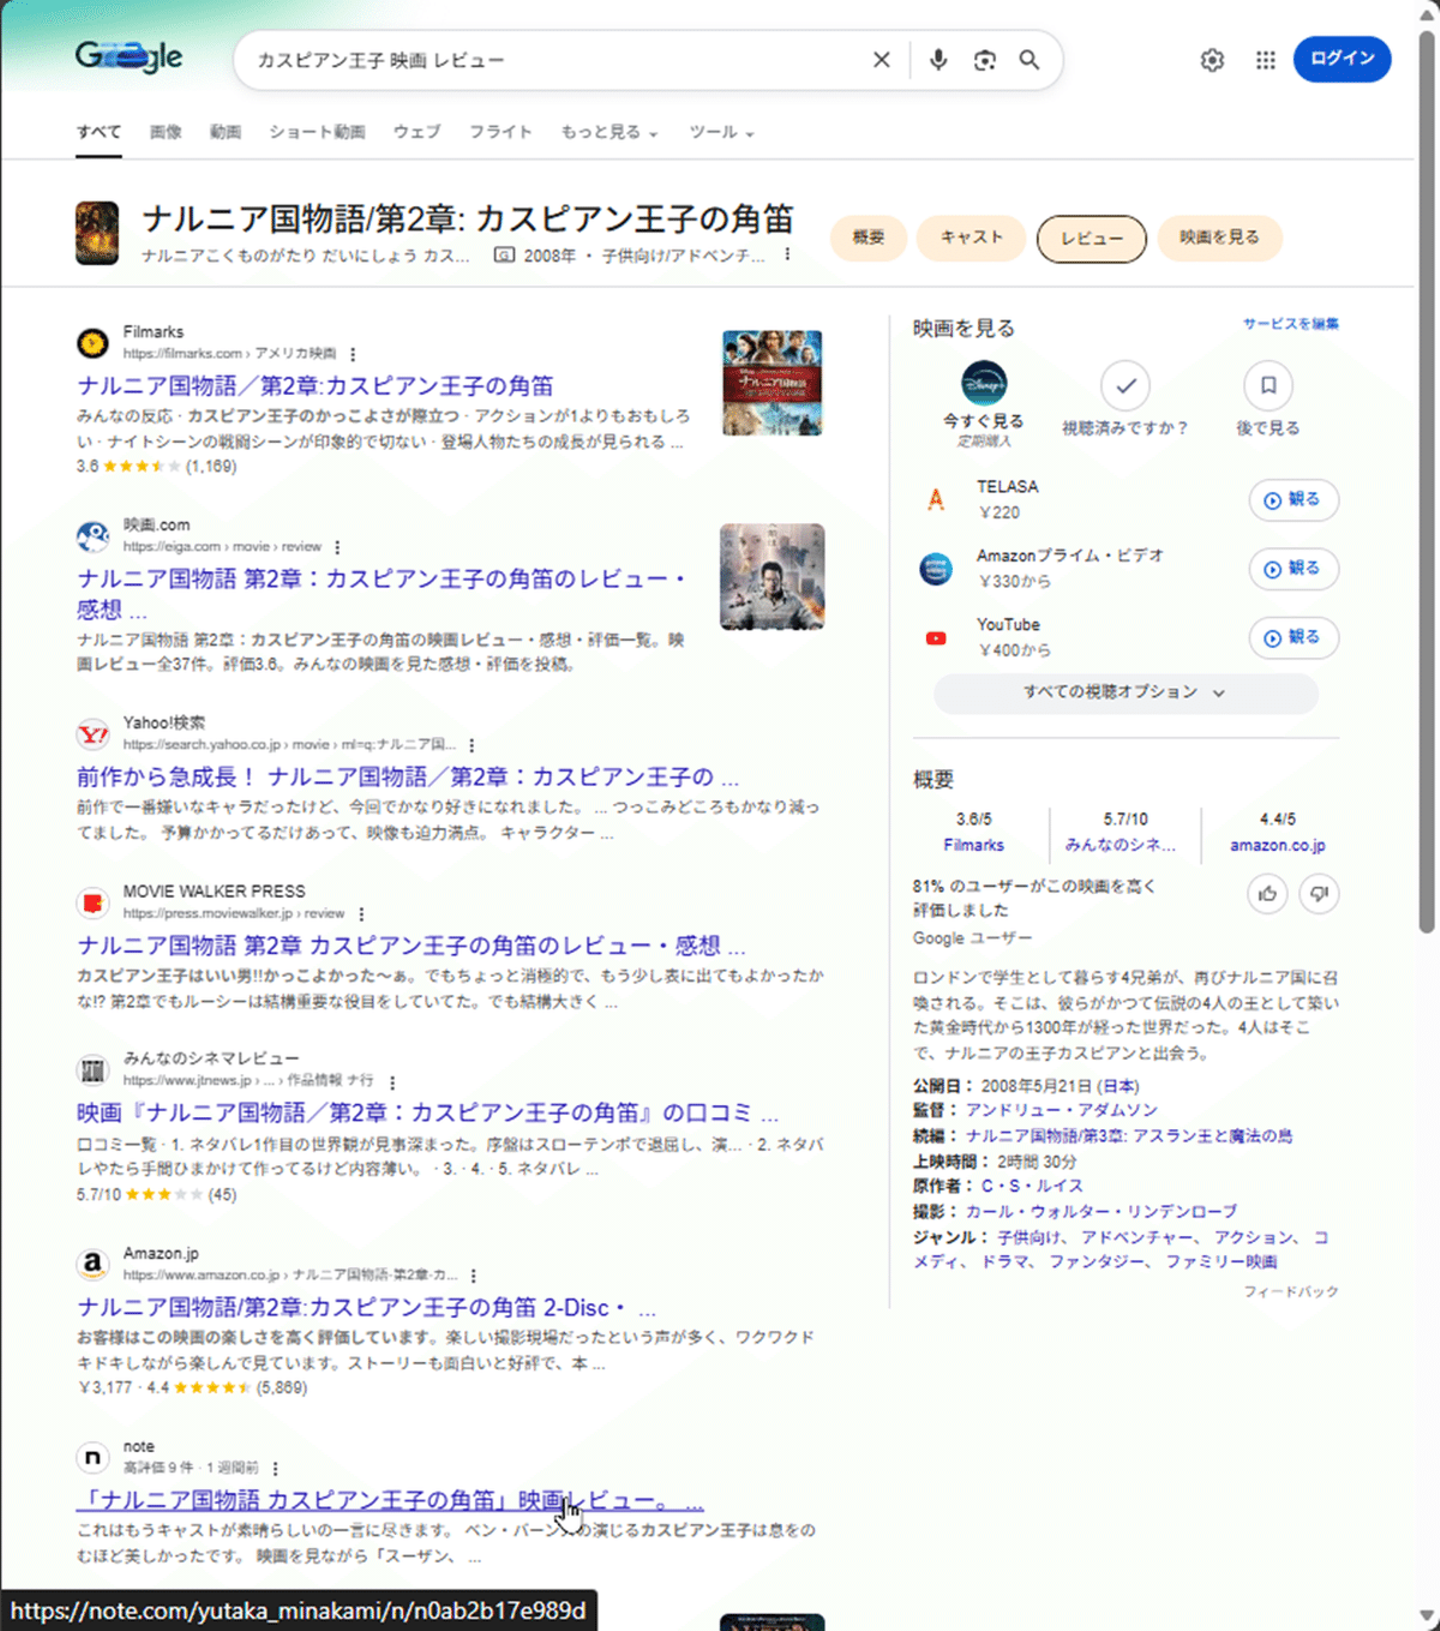Open author C・S・ルイス link
The image size is (1440, 1631).
[x=1032, y=1186]
